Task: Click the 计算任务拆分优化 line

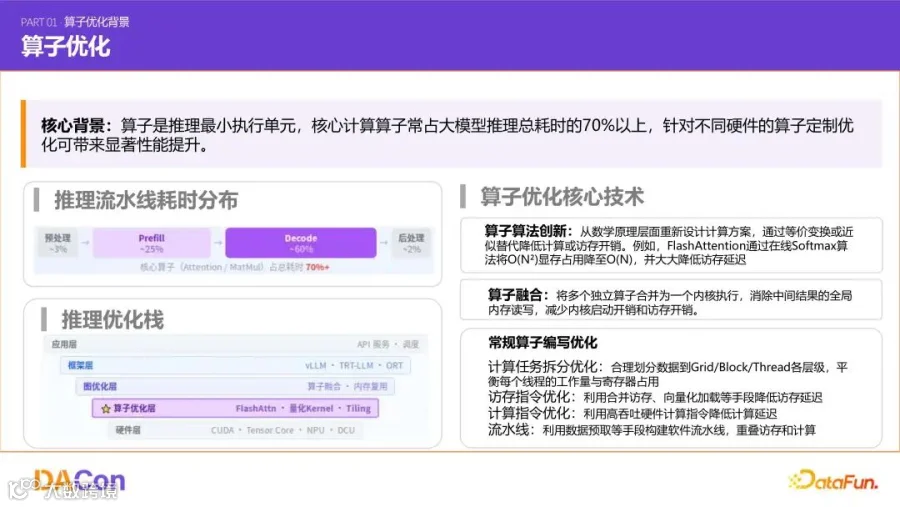Action: pyautogui.click(x=668, y=374)
